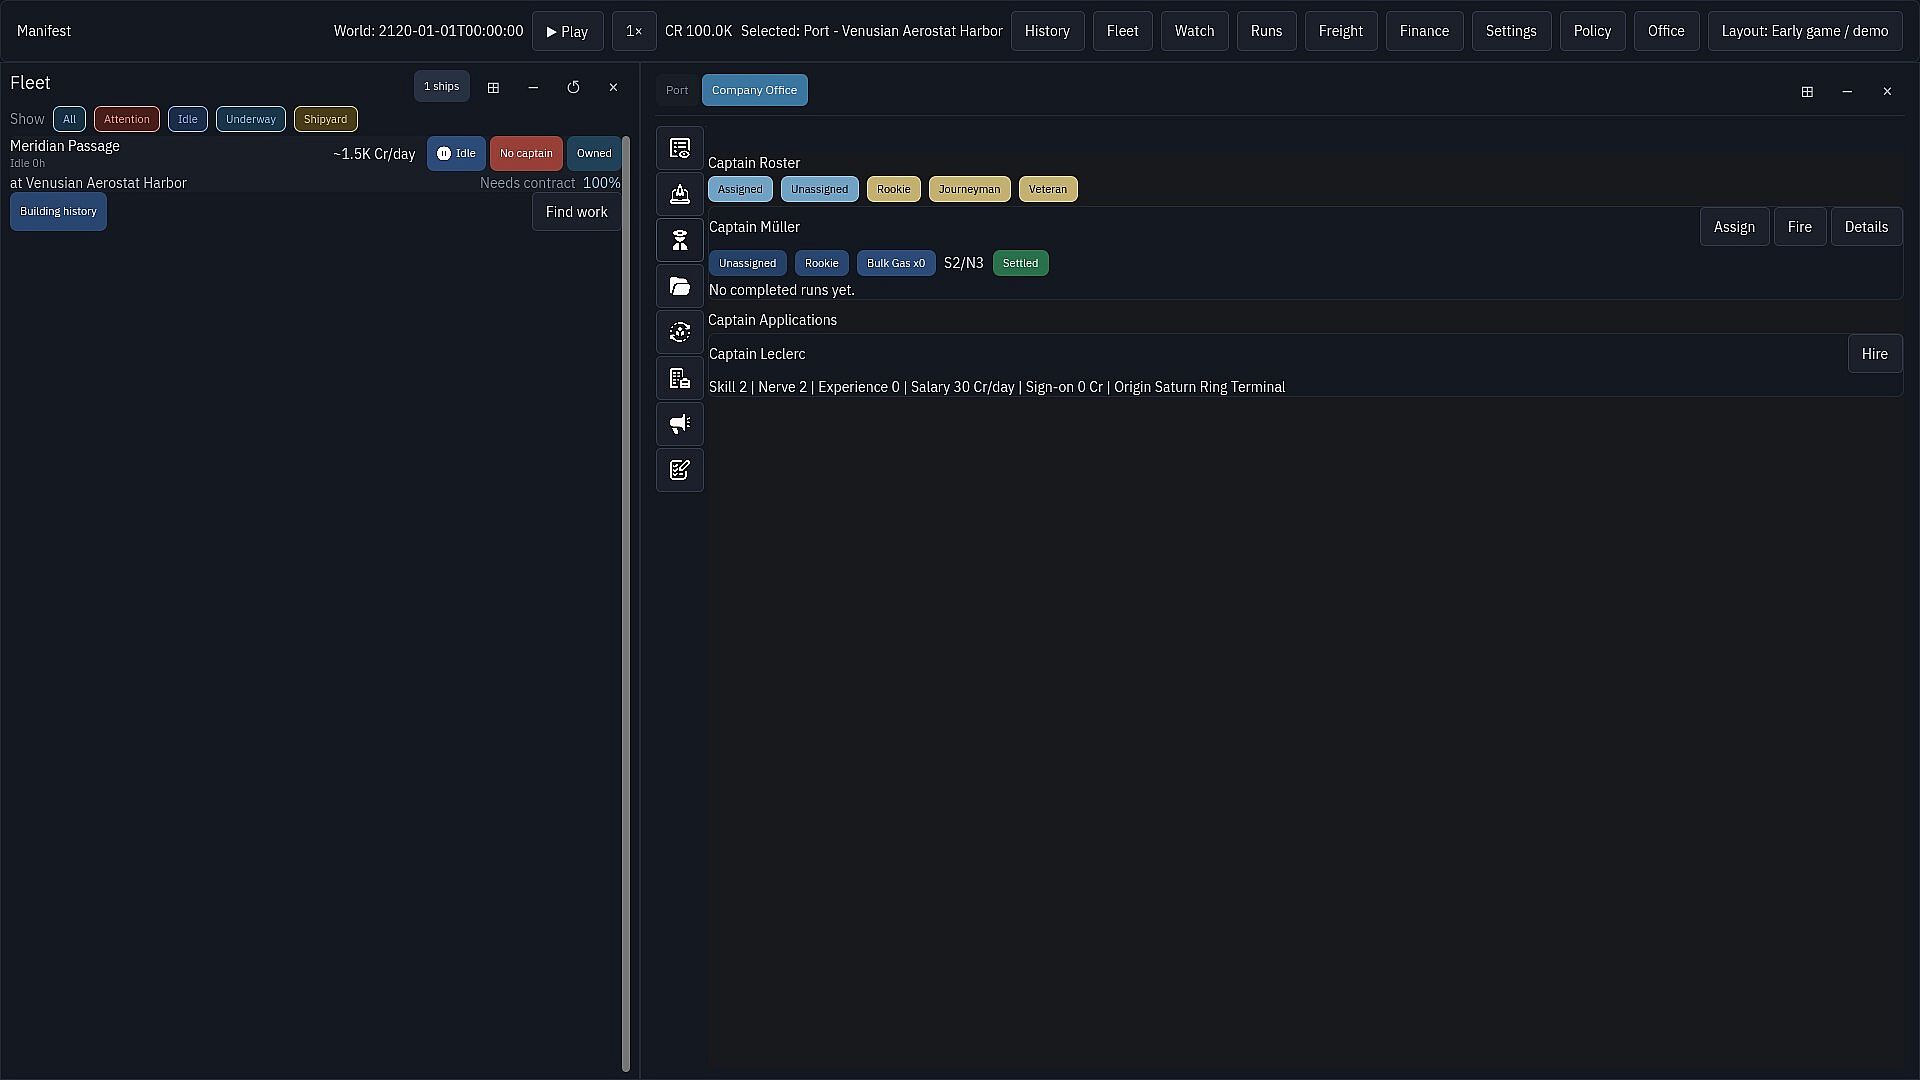
Task: Hire Captain Leclerc
Action: coord(1874,354)
